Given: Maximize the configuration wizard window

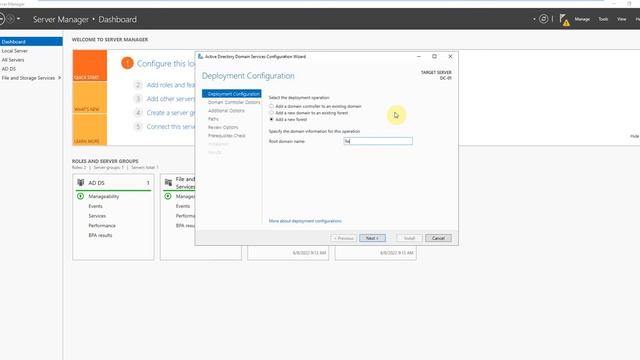Looking at the screenshot, I should [434, 56].
